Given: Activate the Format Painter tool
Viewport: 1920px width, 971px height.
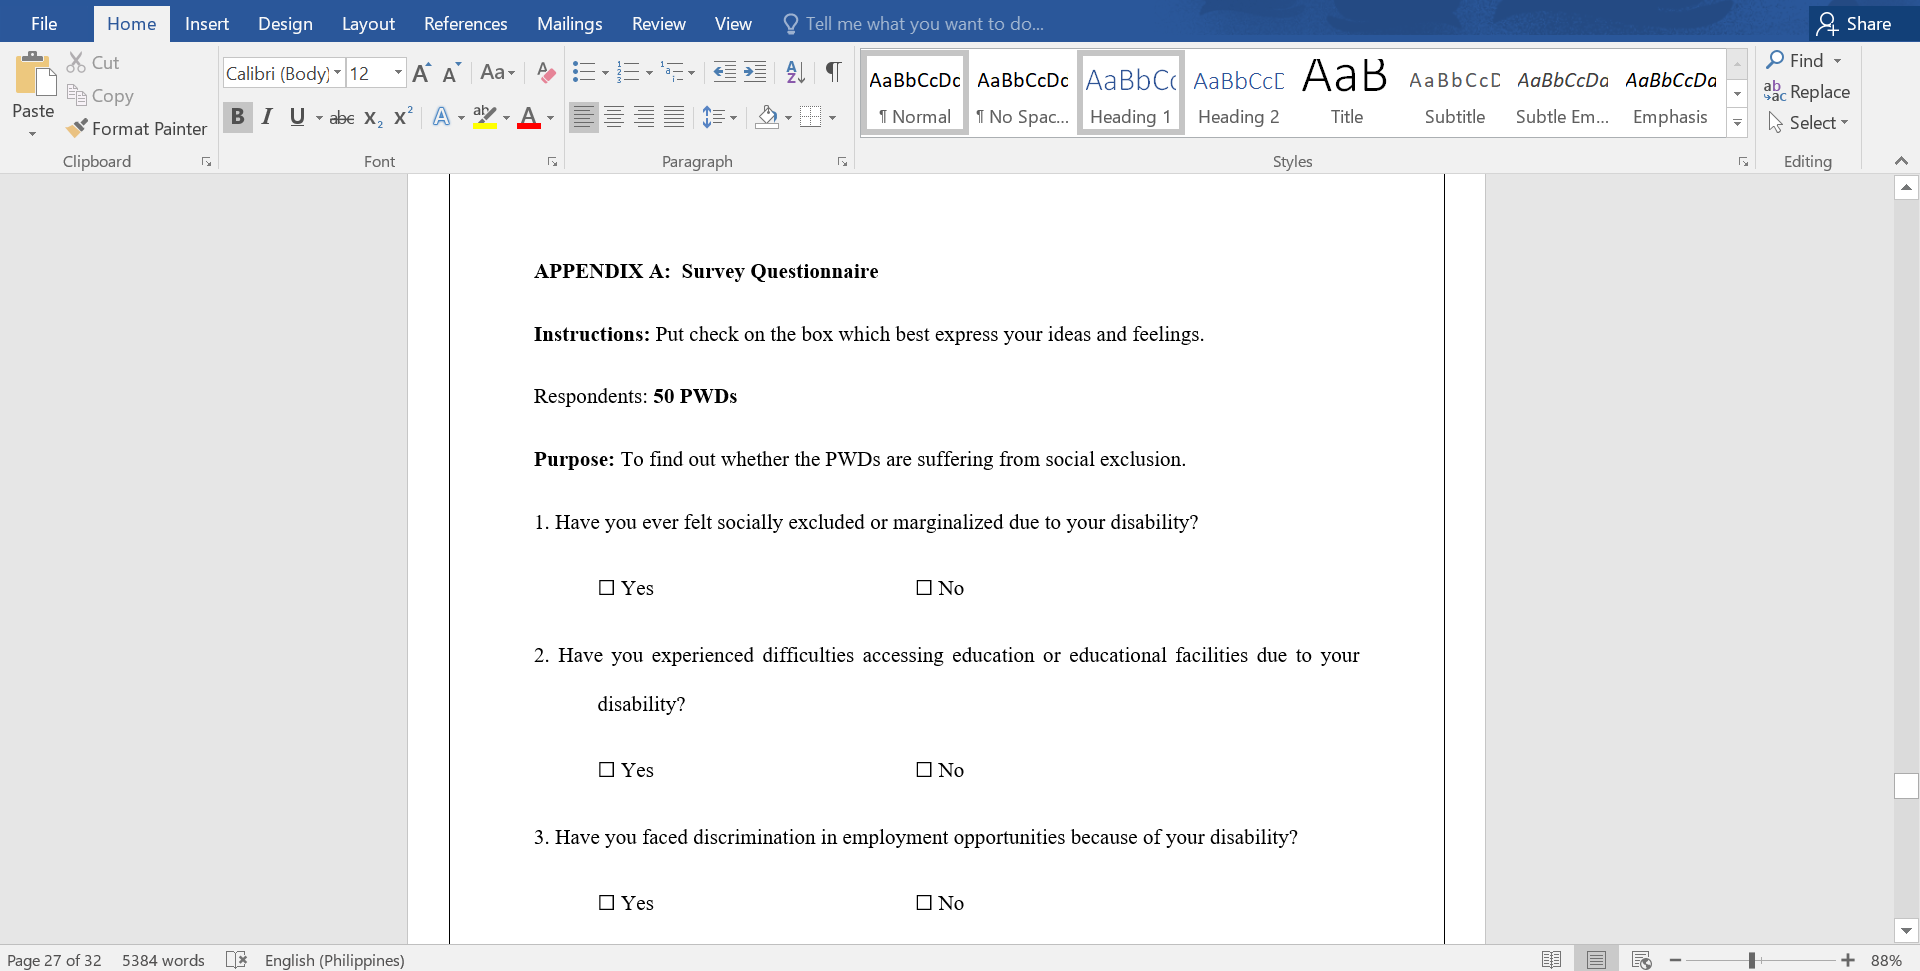Looking at the screenshot, I should coord(137,128).
